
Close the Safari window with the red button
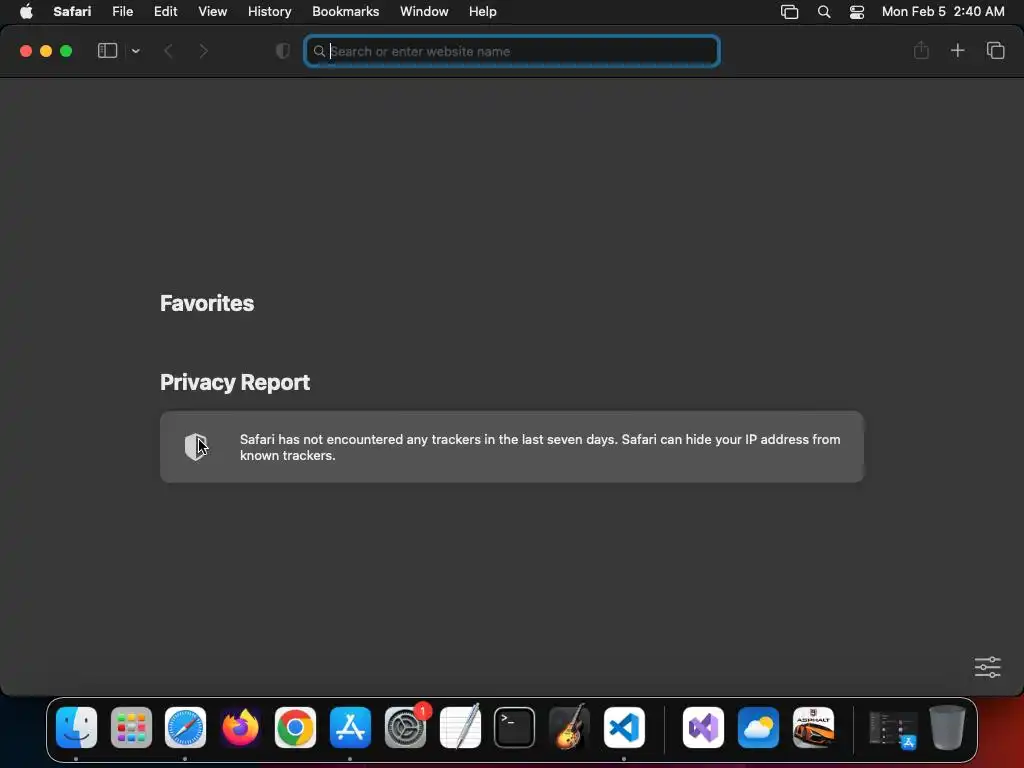tap(26, 51)
